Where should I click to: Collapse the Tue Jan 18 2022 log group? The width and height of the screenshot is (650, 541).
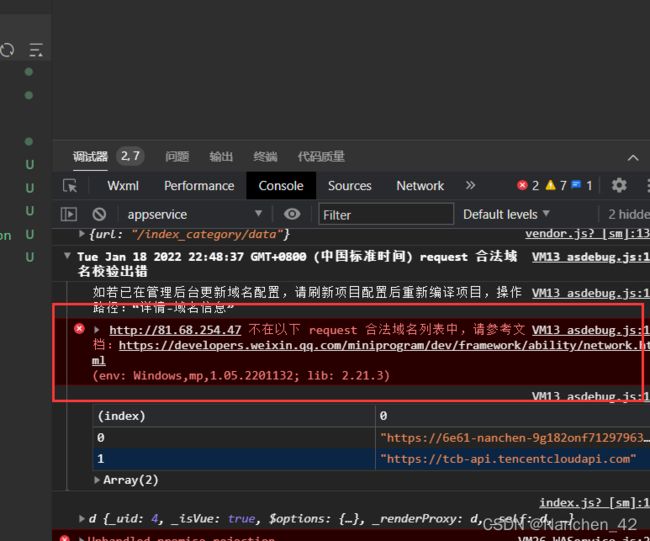pyautogui.click(x=67, y=256)
